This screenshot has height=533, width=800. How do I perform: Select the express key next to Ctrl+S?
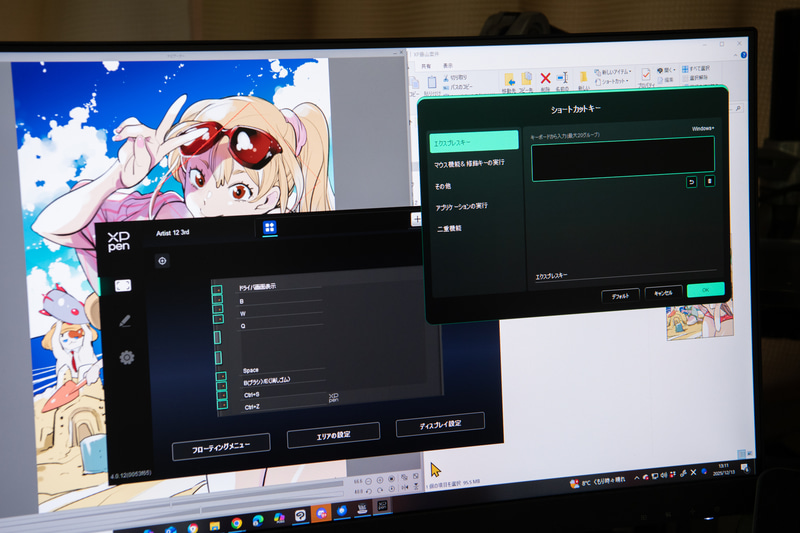pyautogui.click(x=222, y=395)
